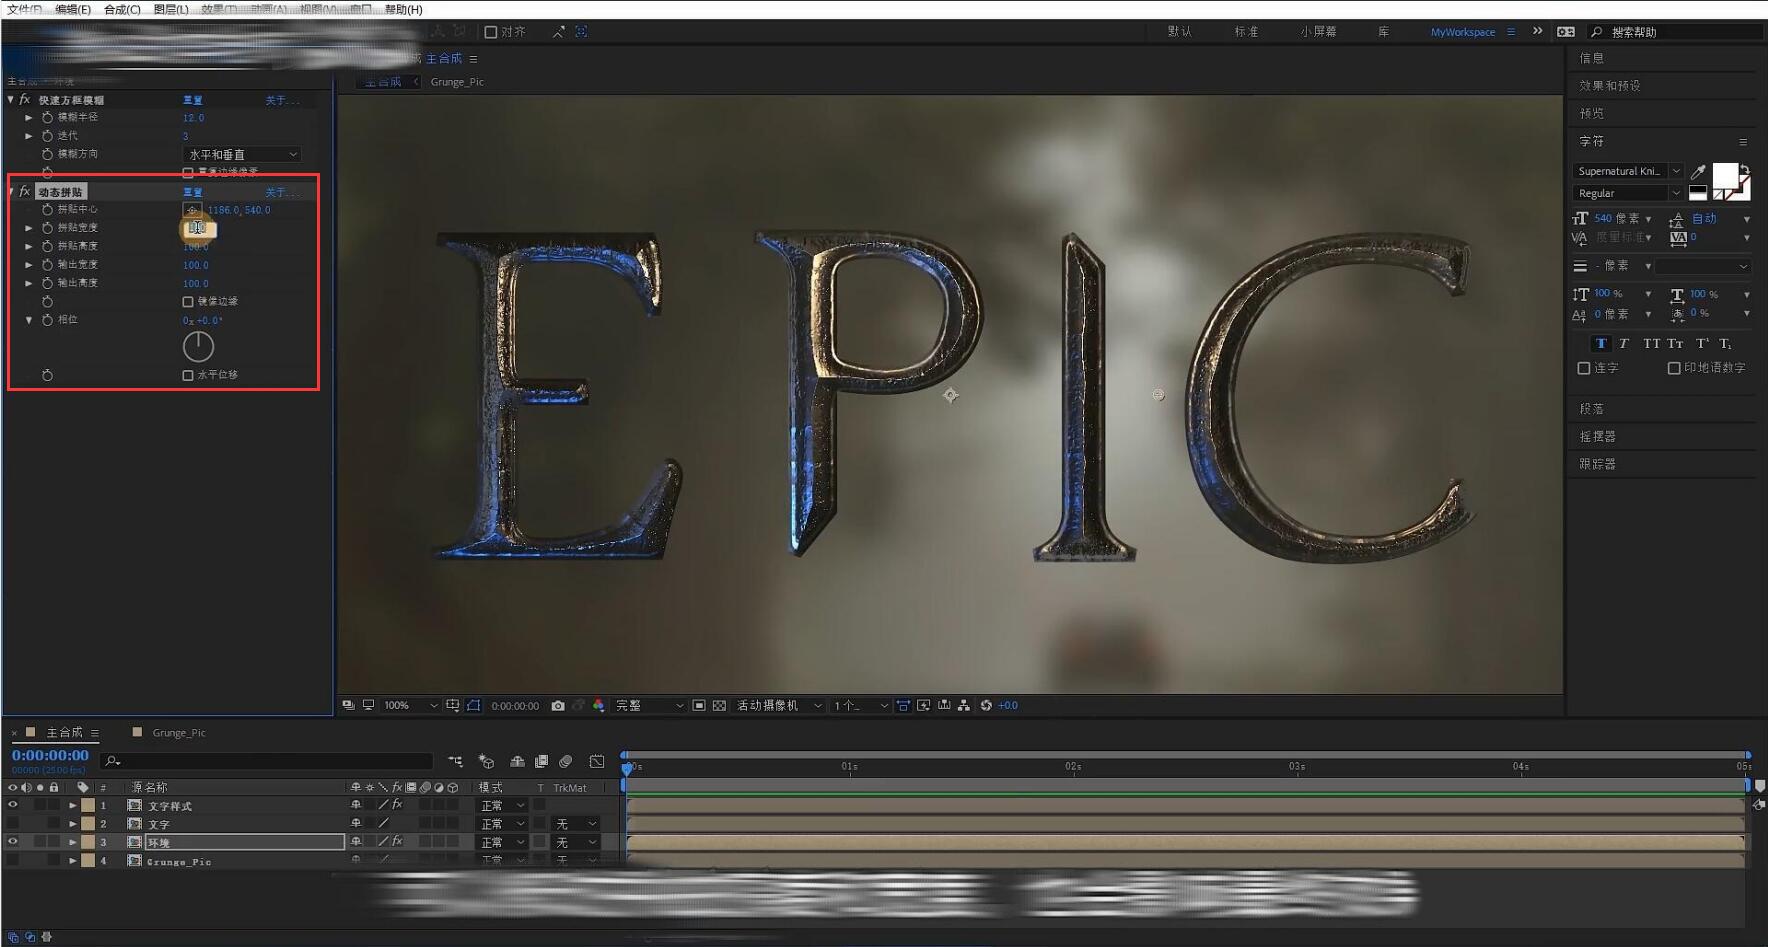
Task: Open the 跟踪器 panel
Action: click(x=1597, y=464)
